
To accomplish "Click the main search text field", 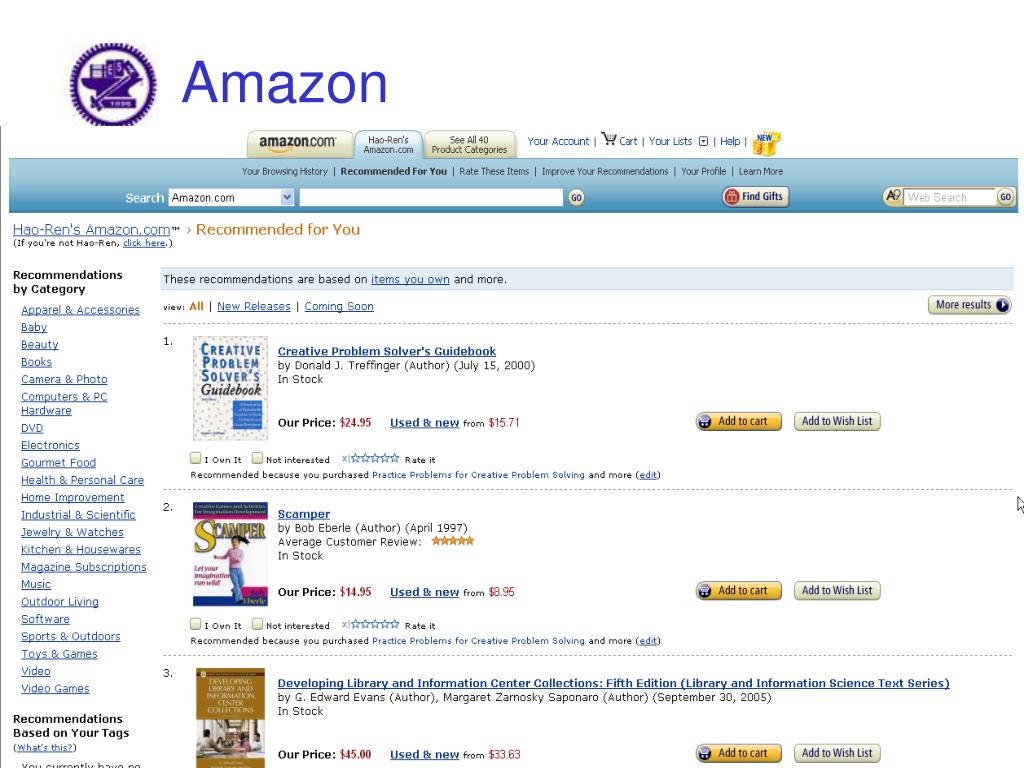I will tap(431, 197).
